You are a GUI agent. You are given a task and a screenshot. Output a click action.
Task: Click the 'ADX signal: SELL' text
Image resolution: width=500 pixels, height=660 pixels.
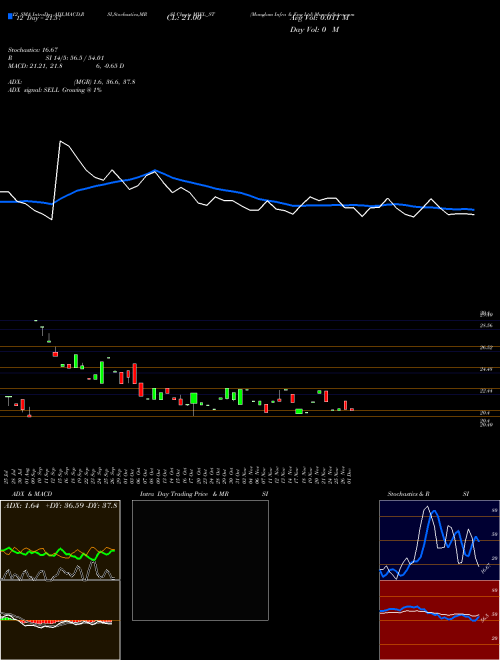[34, 90]
